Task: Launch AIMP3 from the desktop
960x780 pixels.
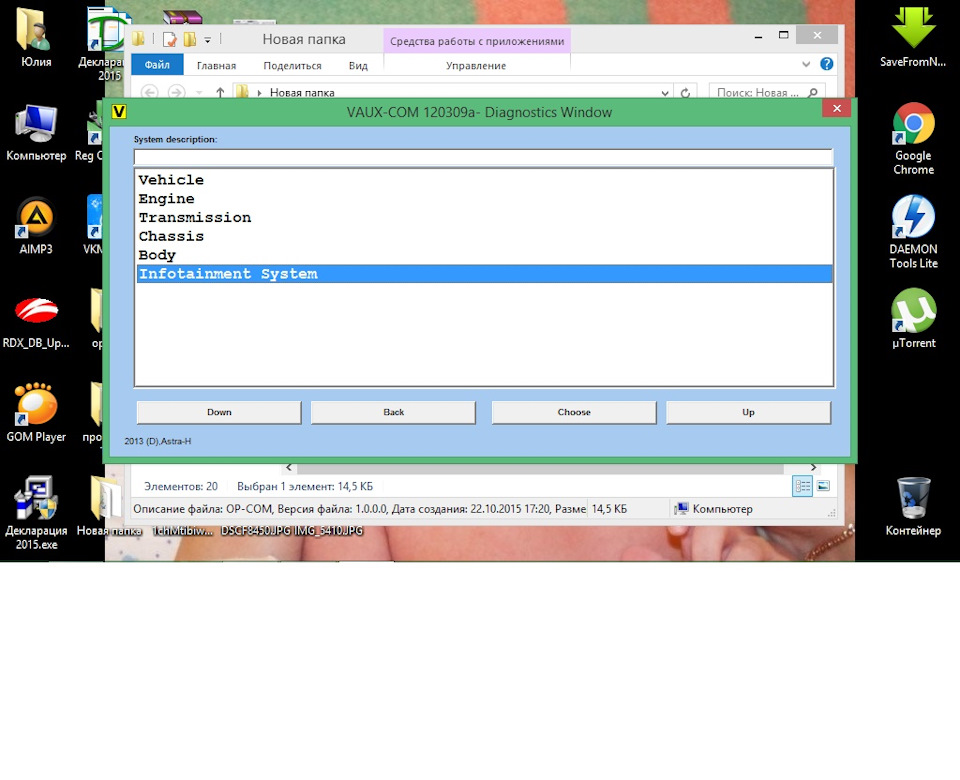Action: (x=36, y=226)
